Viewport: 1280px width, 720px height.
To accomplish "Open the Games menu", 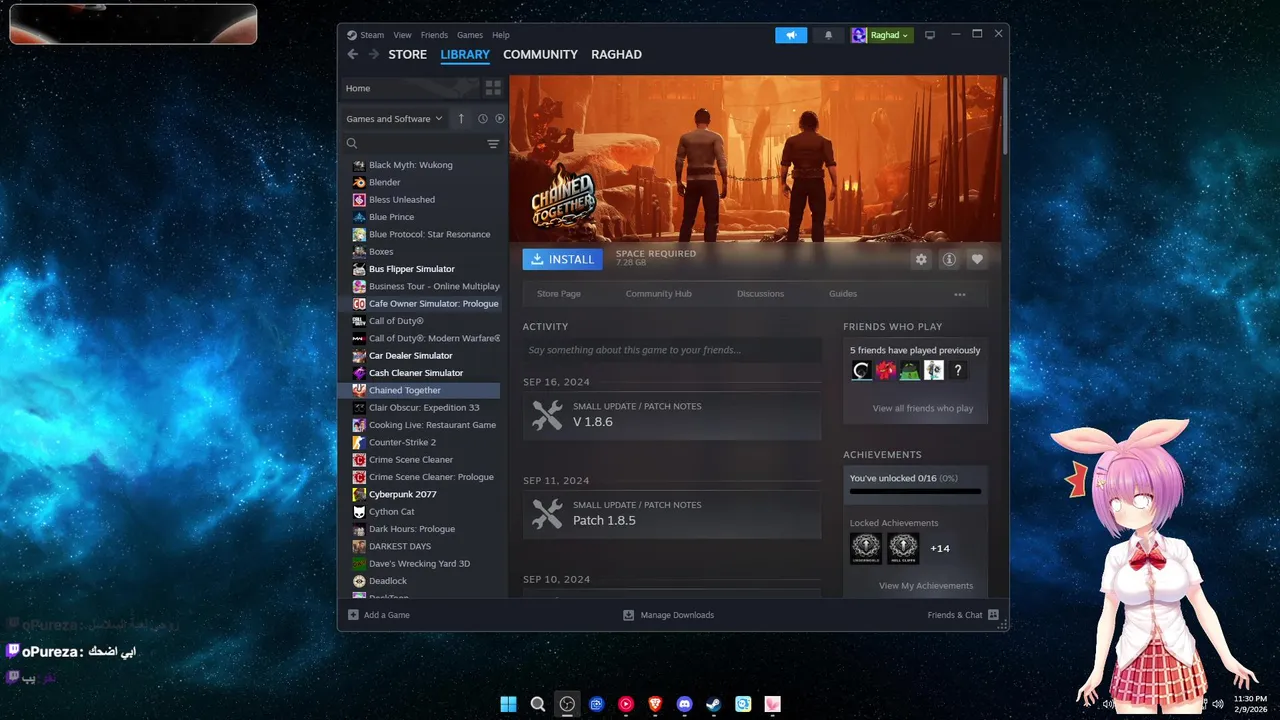I will pos(470,35).
